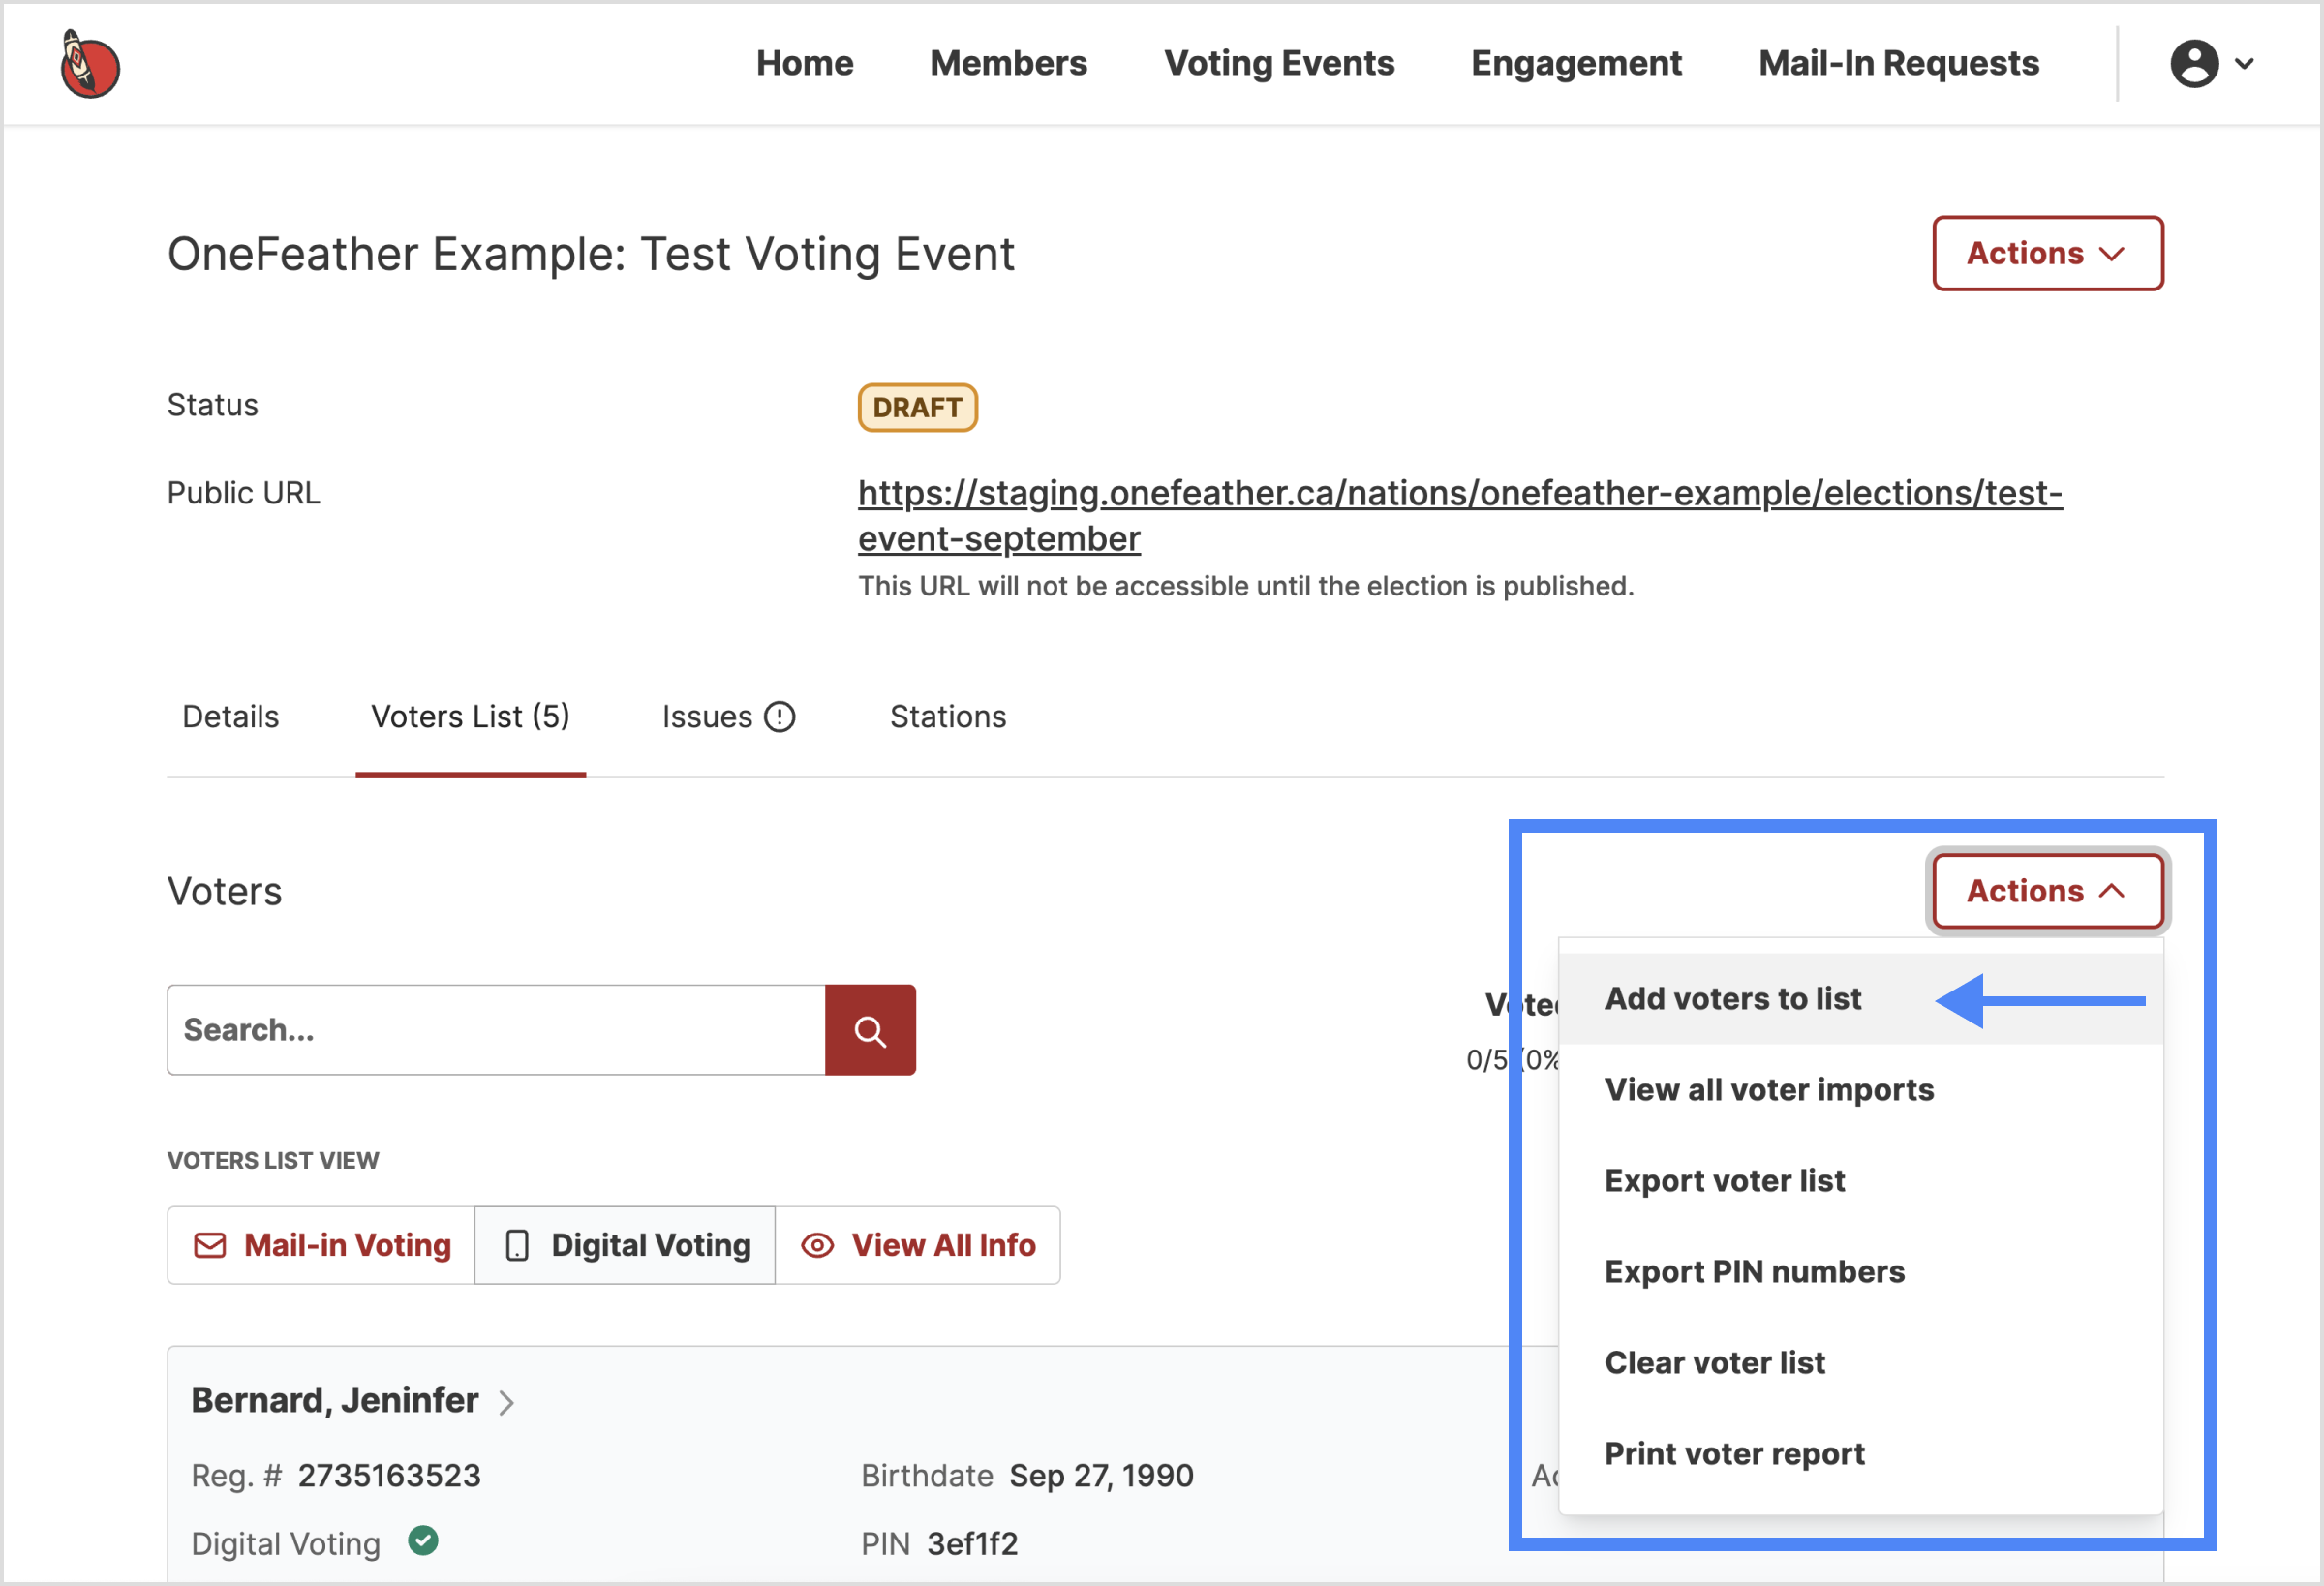Open Voting Events nav item
The image size is (2324, 1586).
[1279, 63]
